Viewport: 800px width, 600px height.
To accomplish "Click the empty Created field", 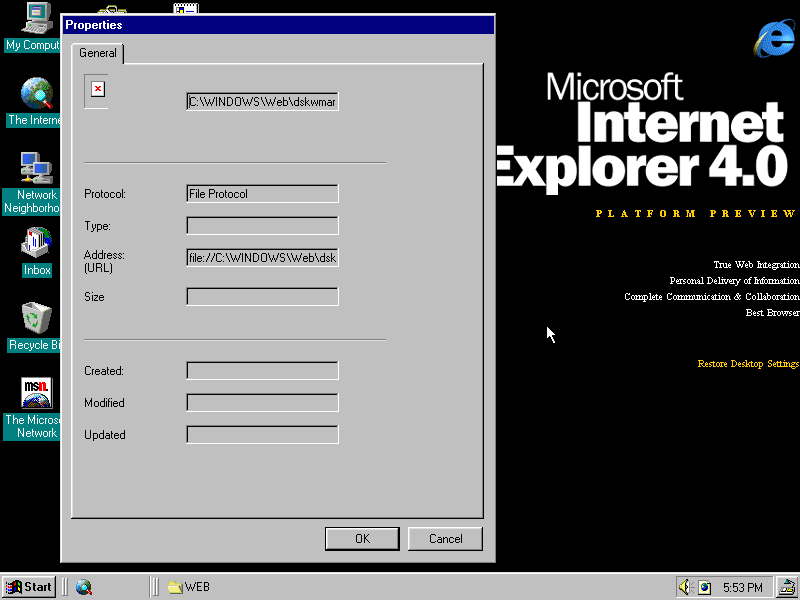I will click(262, 370).
